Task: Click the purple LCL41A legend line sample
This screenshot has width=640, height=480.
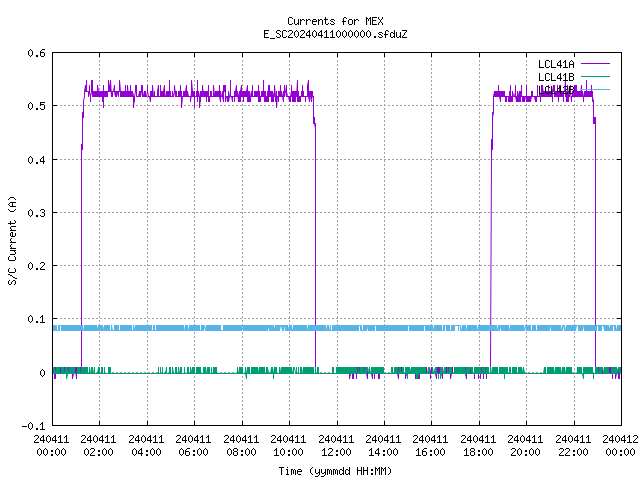Action: click(x=595, y=64)
